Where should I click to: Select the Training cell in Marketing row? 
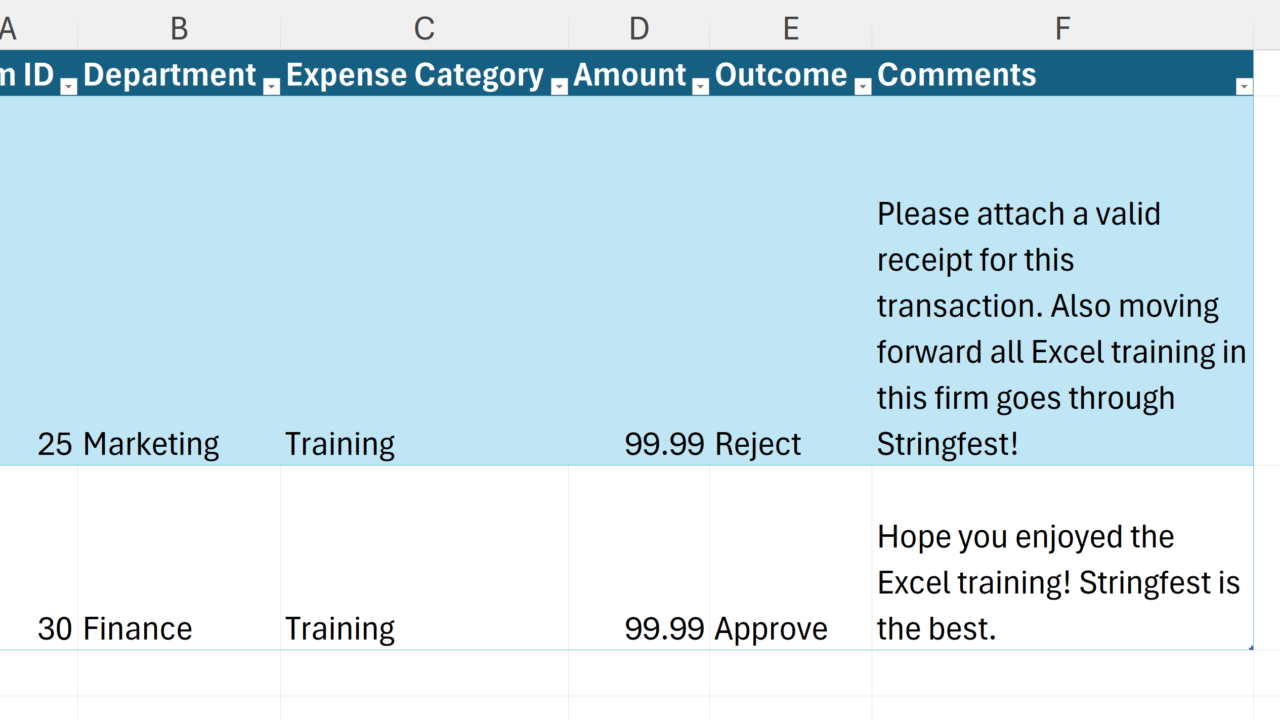pyautogui.click(x=340, y=444)
